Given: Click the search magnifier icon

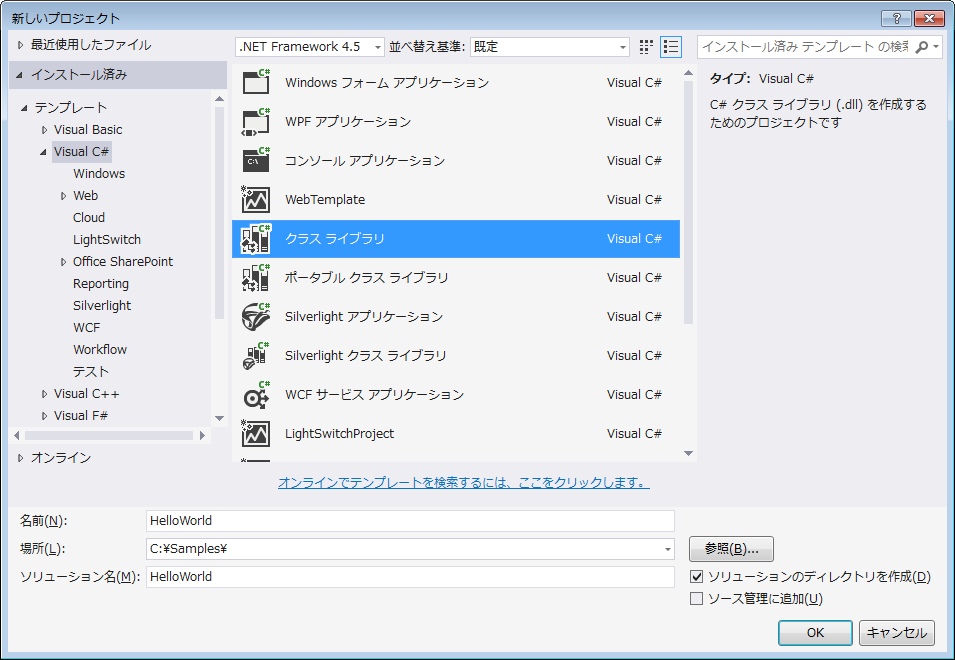Looking at the screenshot, I should [x=922, y=47].
